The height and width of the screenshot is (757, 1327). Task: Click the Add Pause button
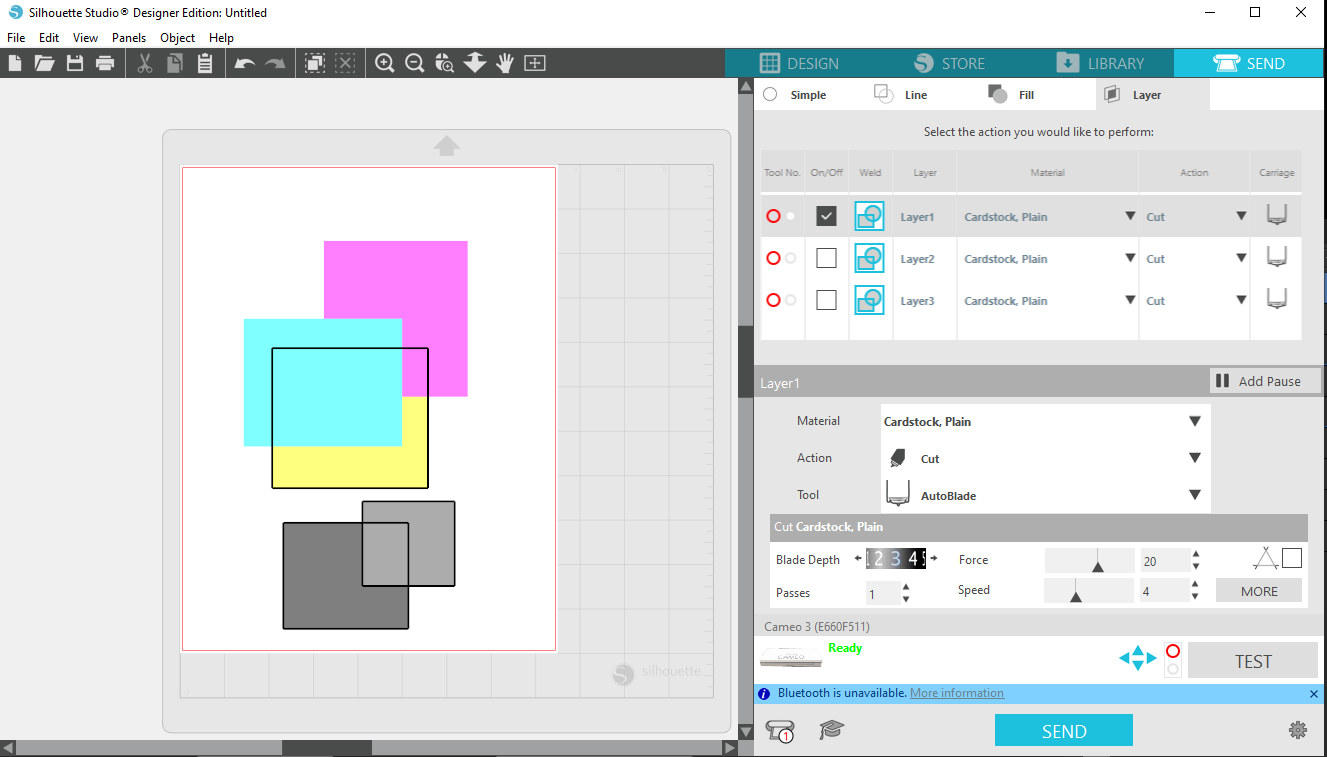[1265, 381]
